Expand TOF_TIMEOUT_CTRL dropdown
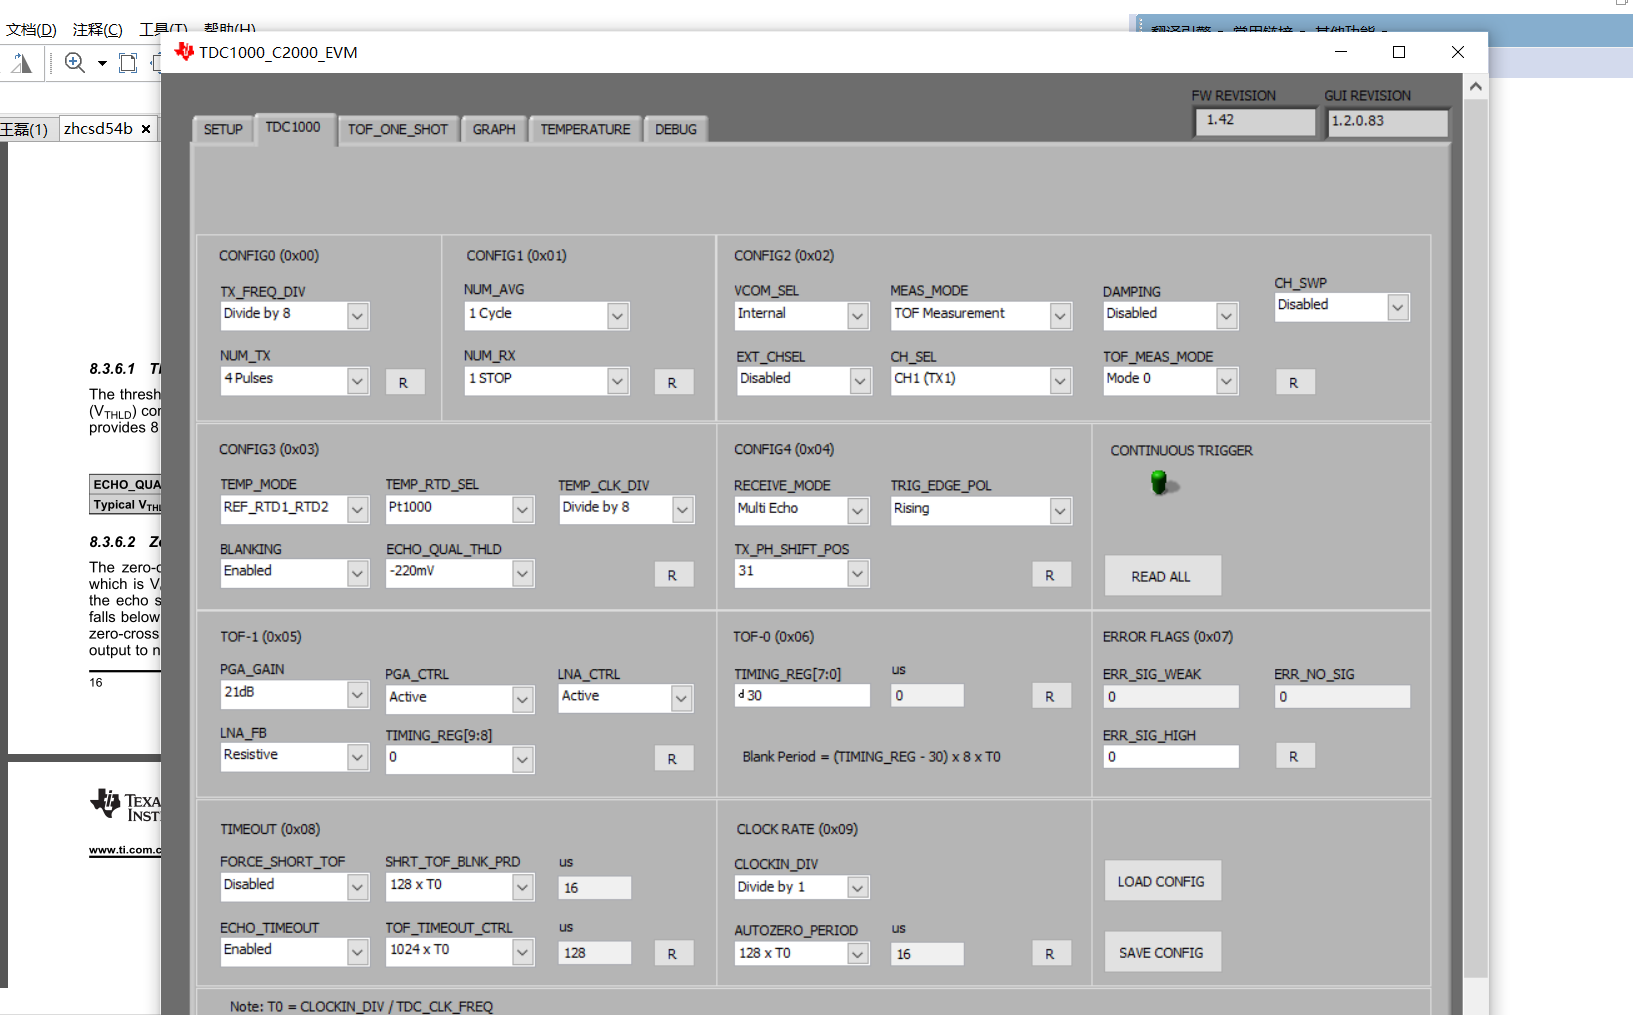The height and width of the screenshot is (1015, 1633). coord(523,952)
